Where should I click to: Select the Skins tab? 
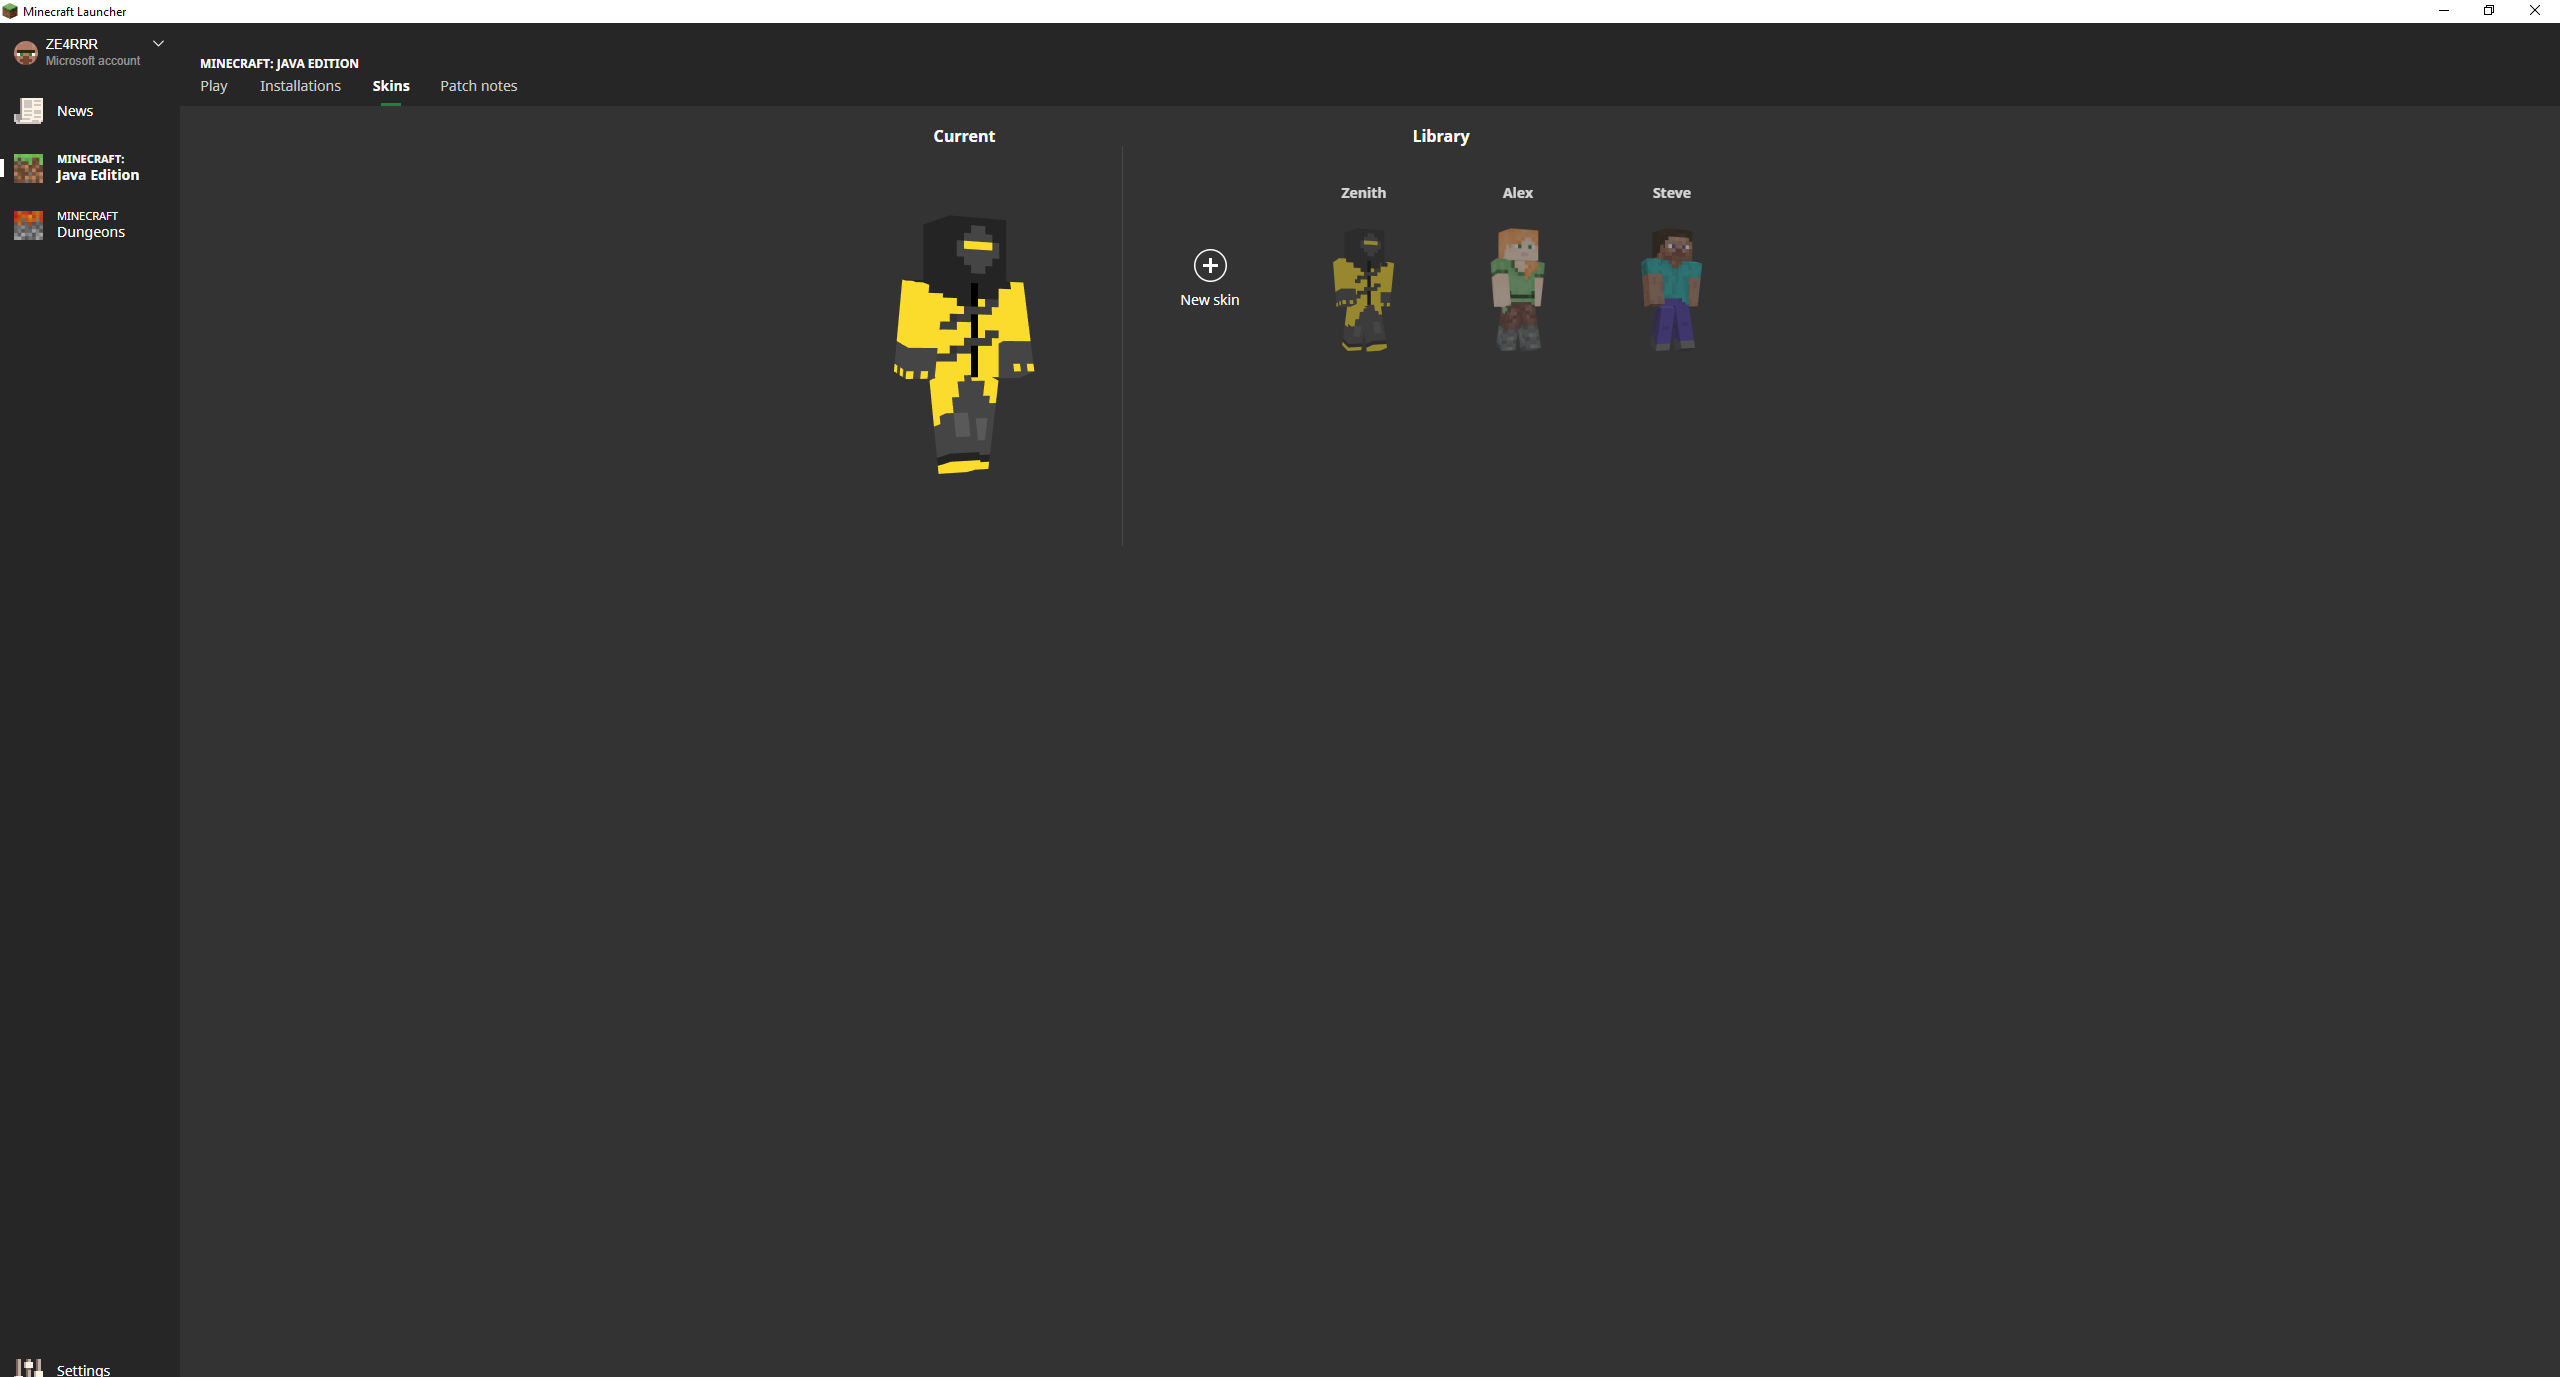coord(391,86)
